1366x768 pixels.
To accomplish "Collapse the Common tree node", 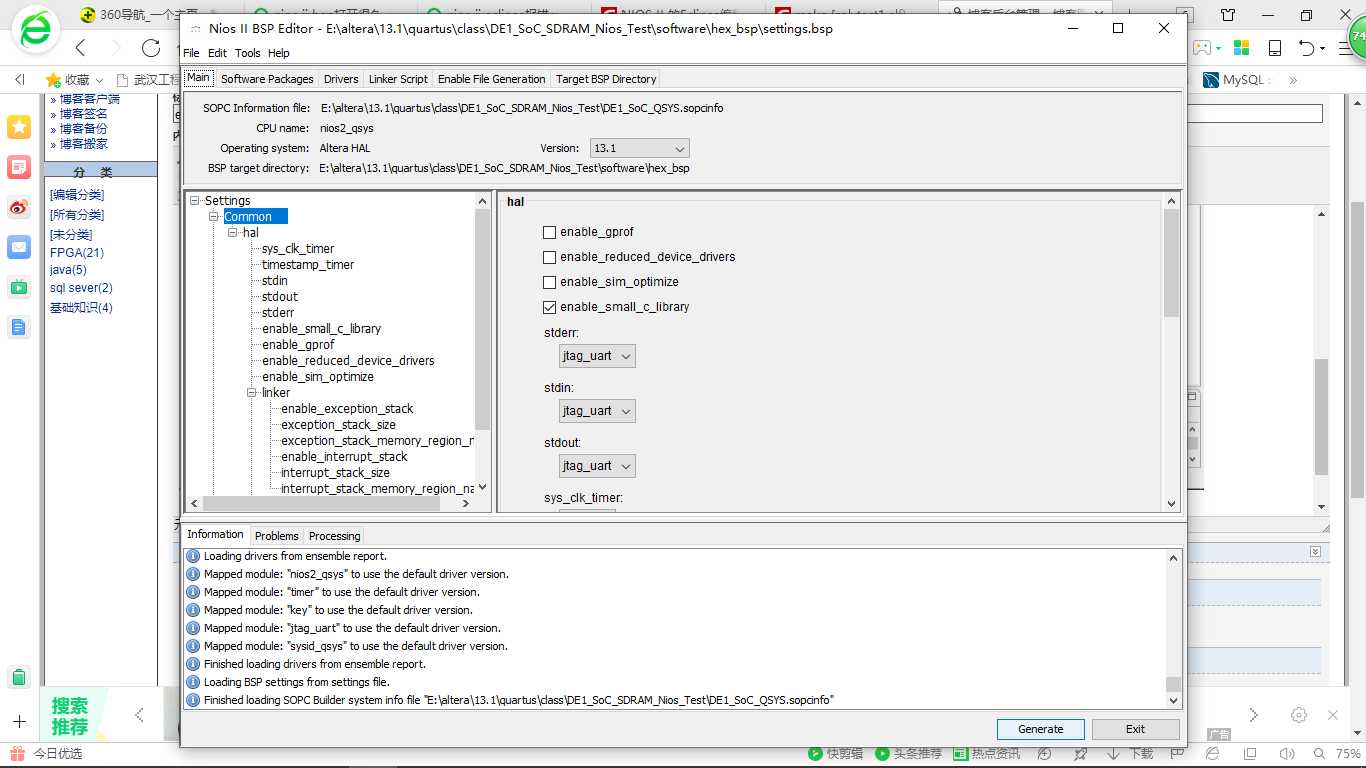I will [214, 217].
